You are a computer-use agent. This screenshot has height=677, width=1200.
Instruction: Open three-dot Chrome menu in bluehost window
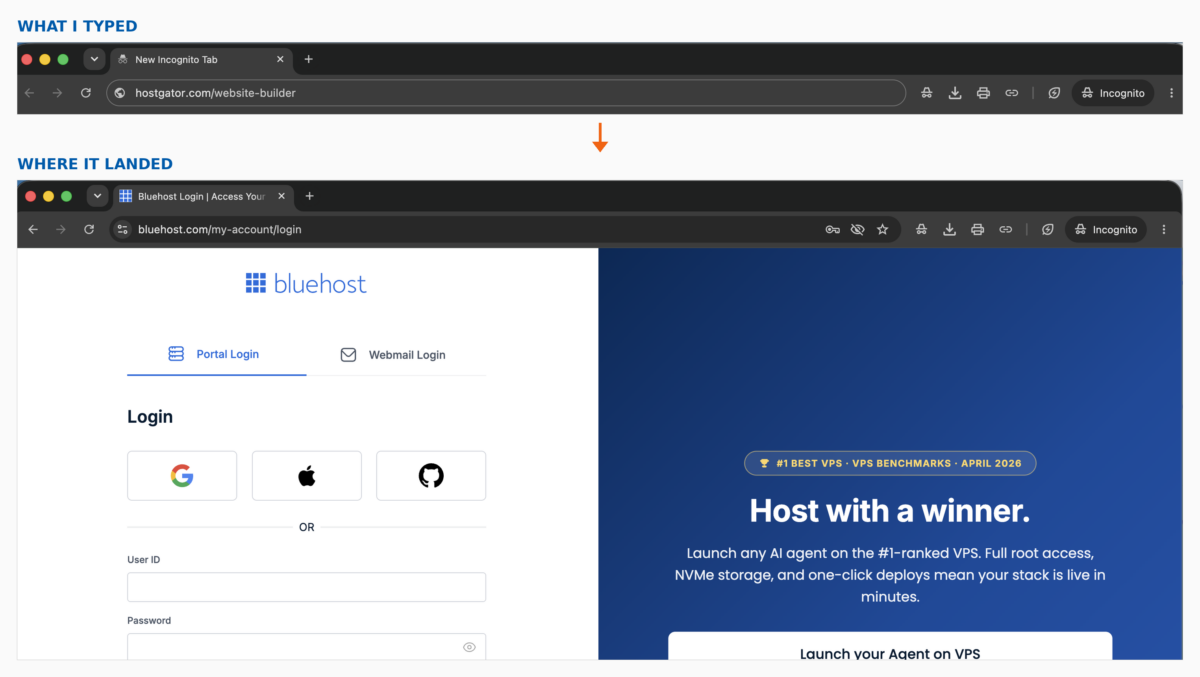[1165, 229]
